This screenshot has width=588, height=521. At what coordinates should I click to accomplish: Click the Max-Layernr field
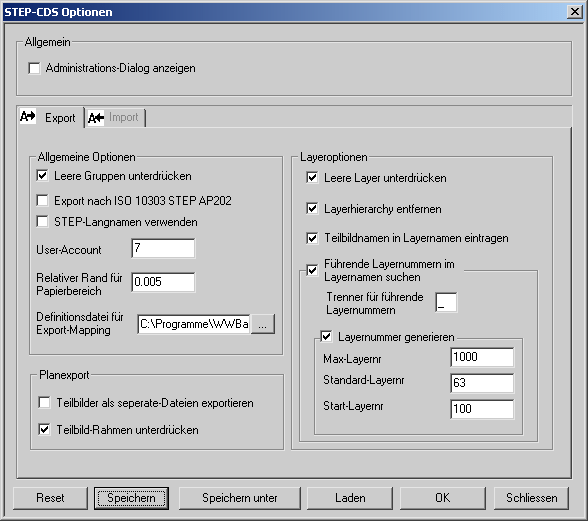[x=482, y=357]
